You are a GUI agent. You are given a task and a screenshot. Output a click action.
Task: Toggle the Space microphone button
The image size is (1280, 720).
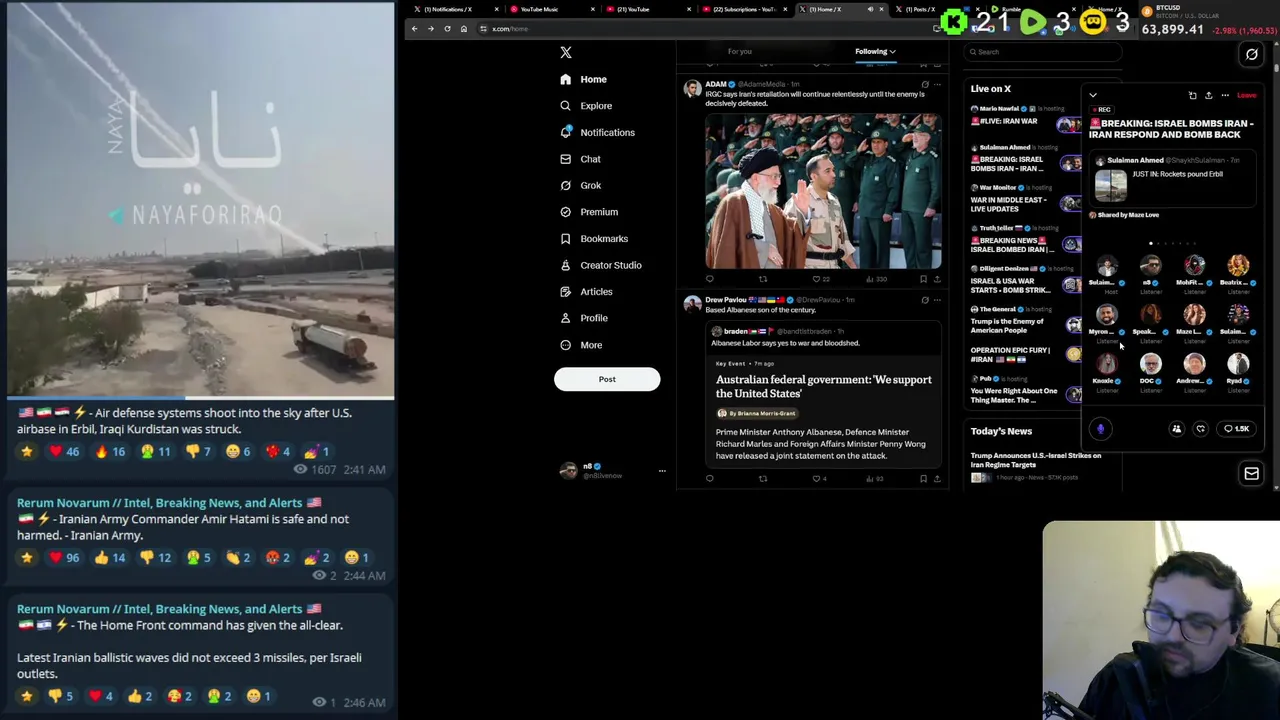(1100, 429)
